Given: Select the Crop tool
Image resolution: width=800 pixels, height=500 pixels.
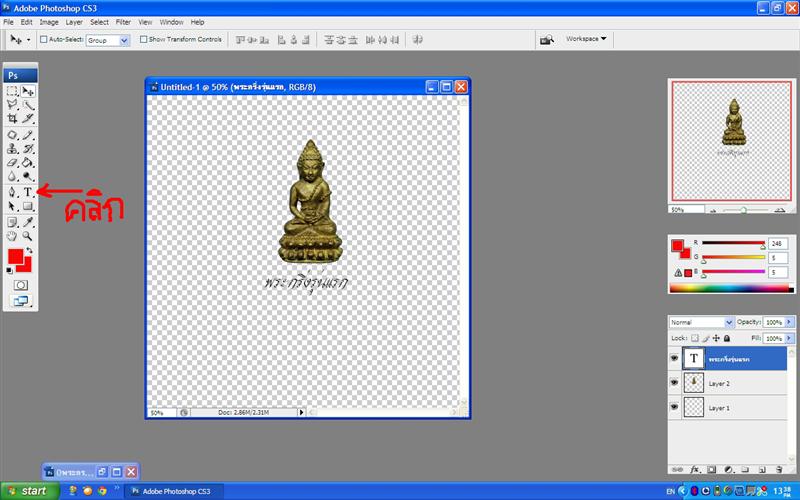Looking at the screenshot, I should click(12, 119).
